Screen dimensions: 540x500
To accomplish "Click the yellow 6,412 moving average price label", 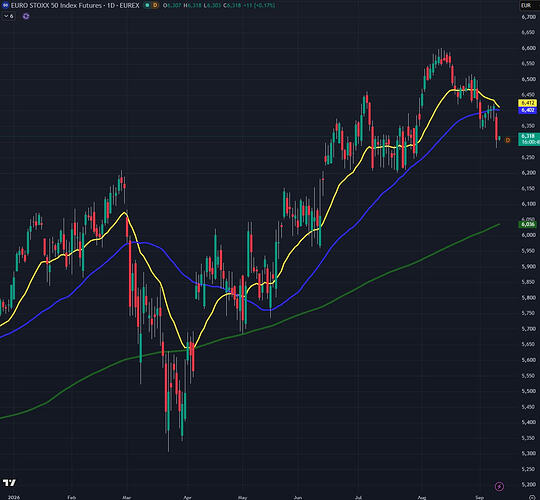I will pyautogui.click(x=528, y=103).
